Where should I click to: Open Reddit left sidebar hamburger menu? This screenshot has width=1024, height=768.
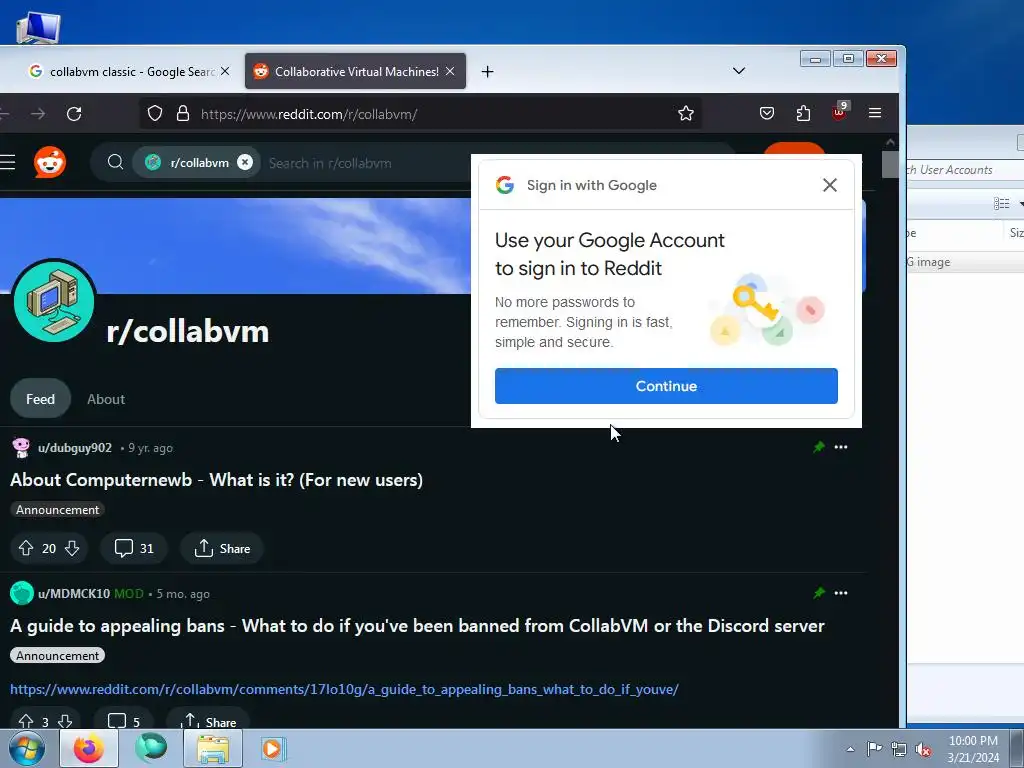pos(8,163)
